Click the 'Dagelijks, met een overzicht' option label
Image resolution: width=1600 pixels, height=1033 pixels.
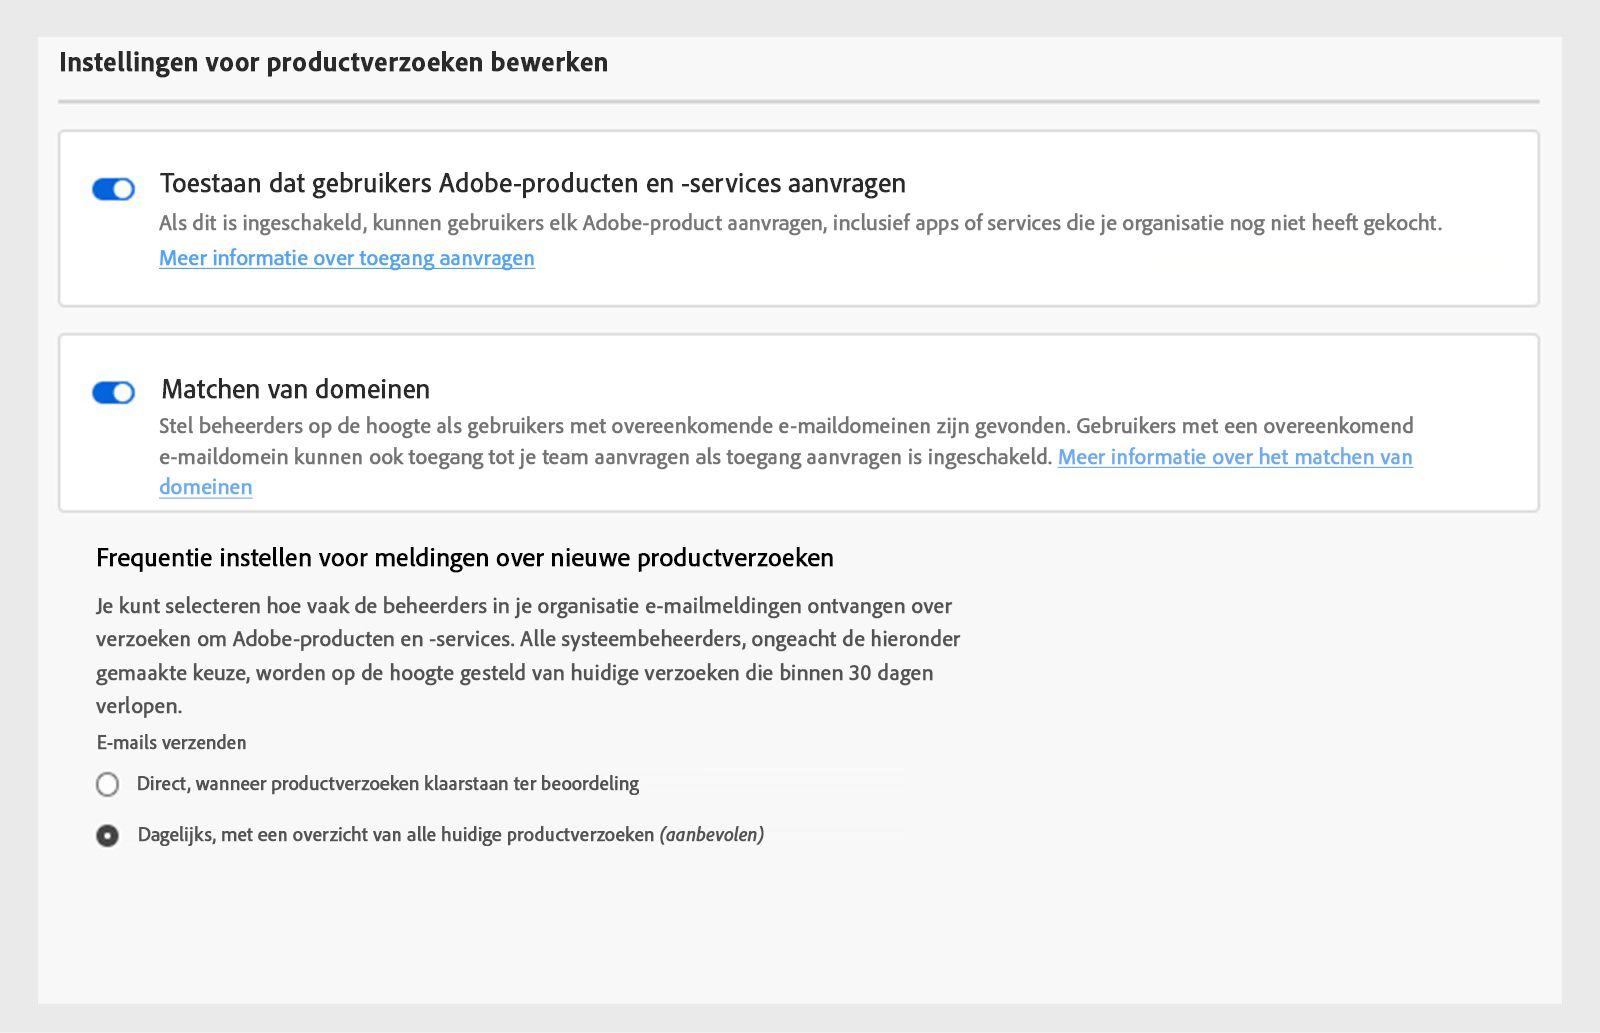[x=451, y=835]
